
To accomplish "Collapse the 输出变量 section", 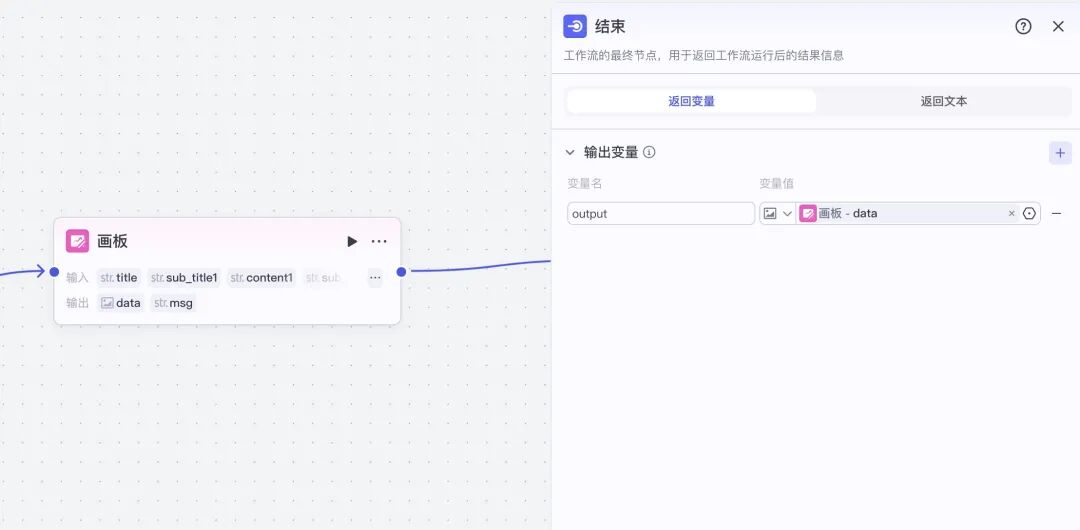I will (570, 152).
